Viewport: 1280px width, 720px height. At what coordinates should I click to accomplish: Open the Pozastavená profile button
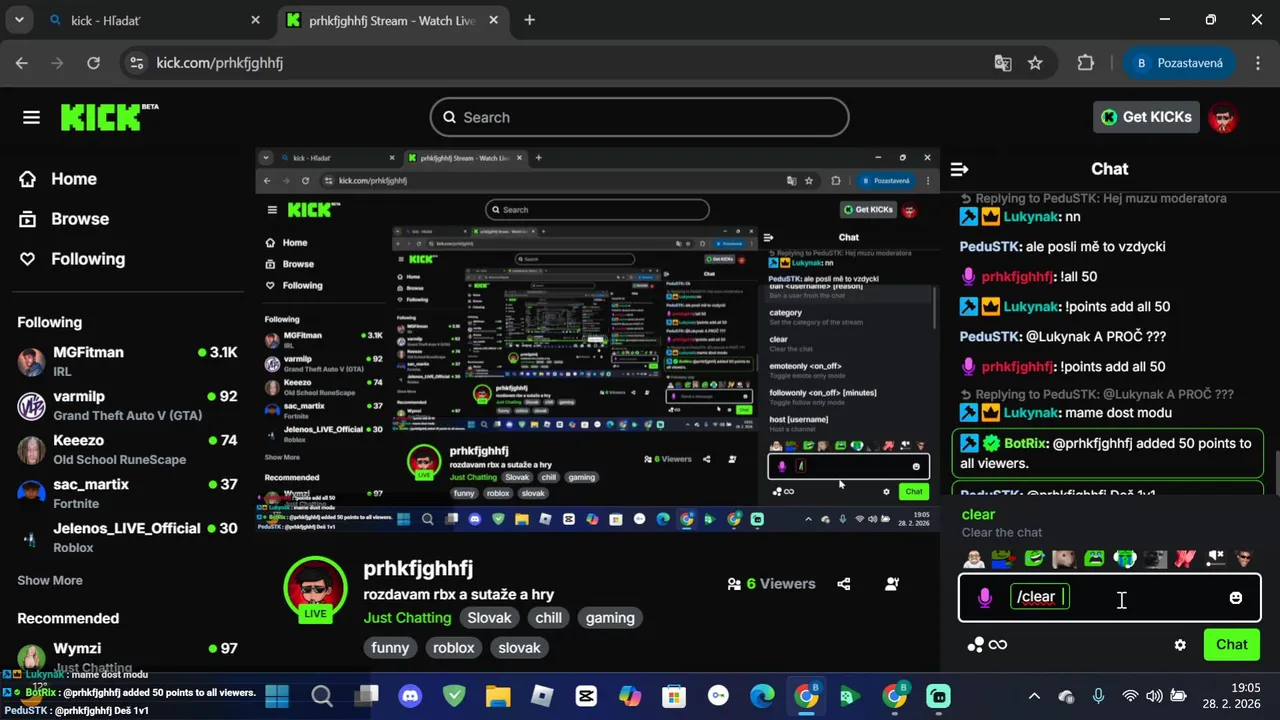[x=1179, y=63]
